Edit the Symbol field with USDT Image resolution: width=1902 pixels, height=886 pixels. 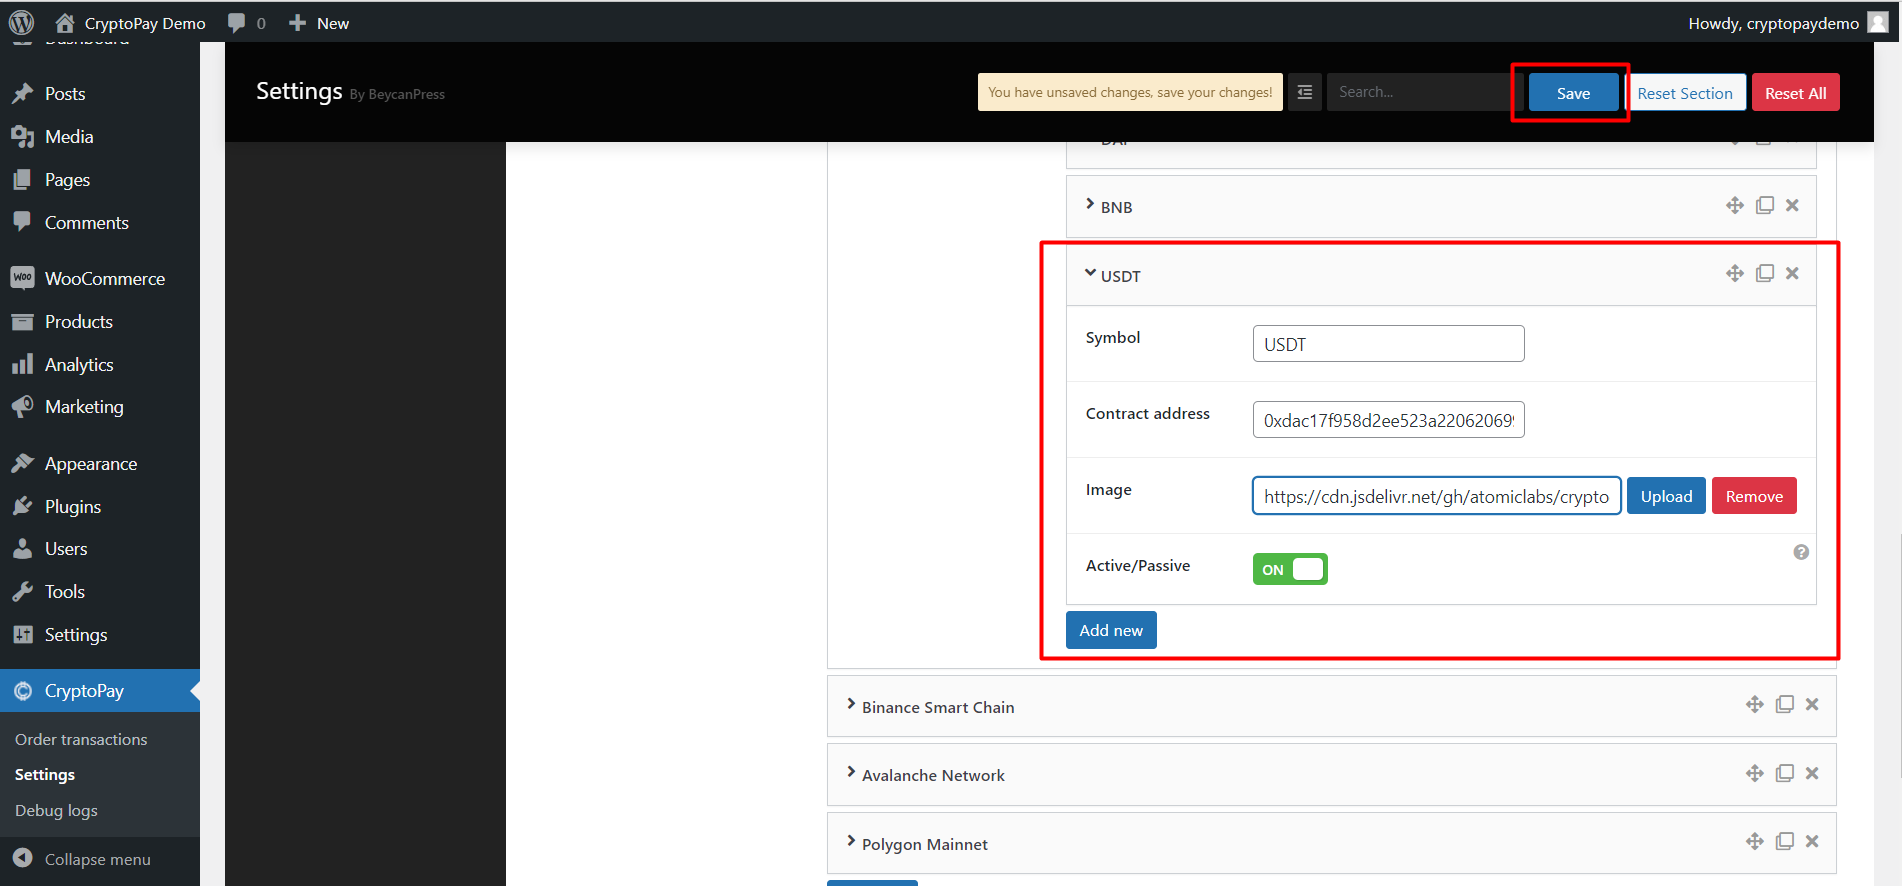point(1388,344)
